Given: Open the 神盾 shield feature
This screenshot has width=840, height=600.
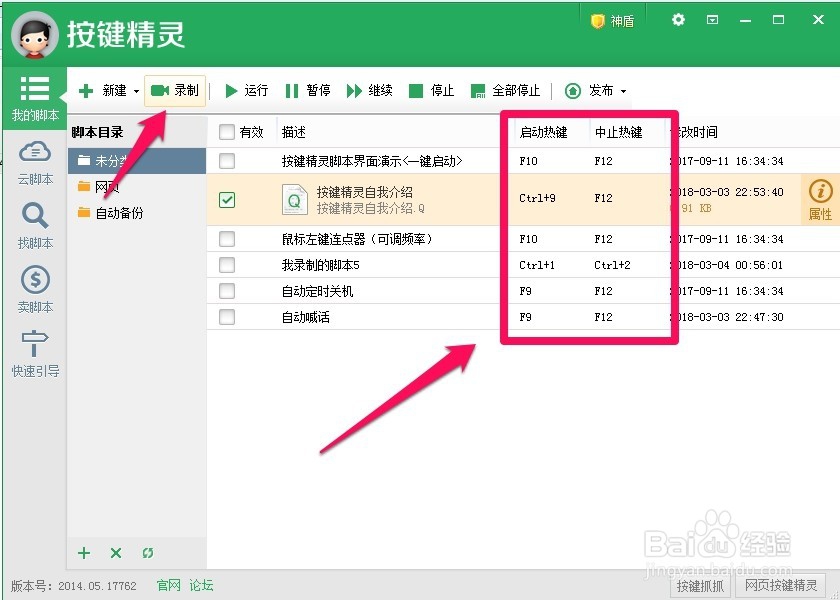Looking at the screenshot, I should (612, 21).
